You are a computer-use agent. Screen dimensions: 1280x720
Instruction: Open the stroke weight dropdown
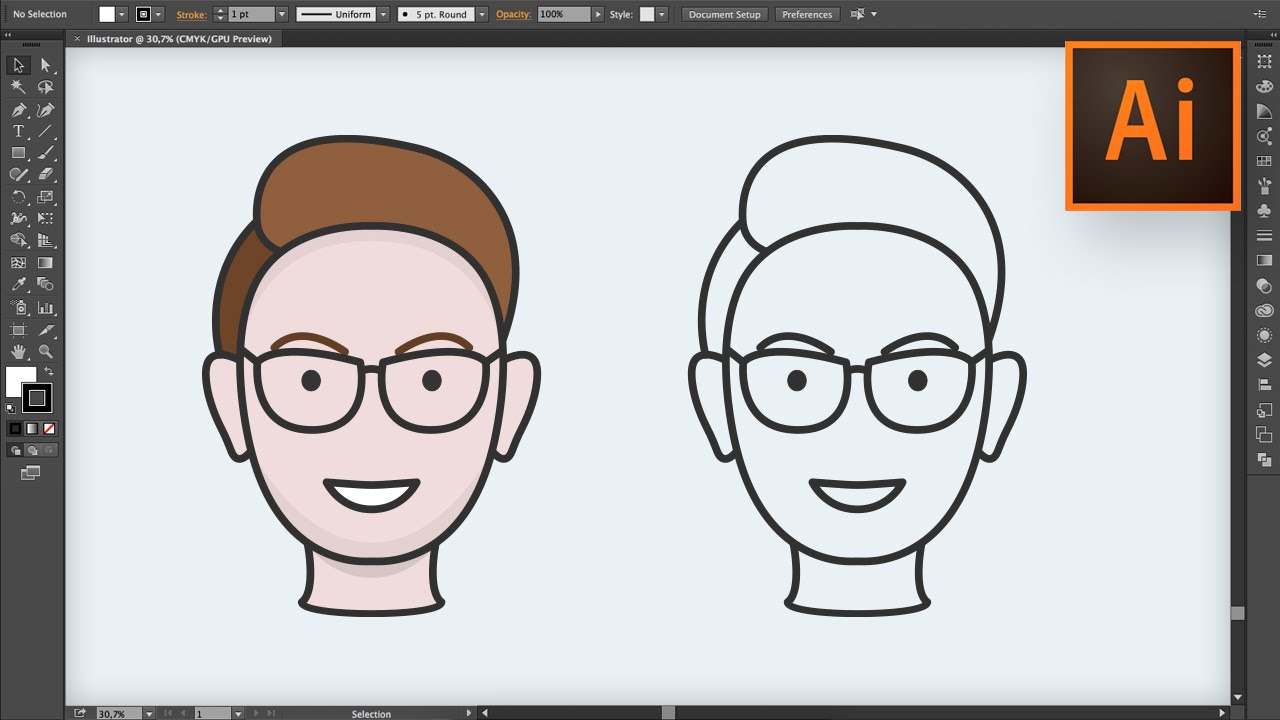[281, 15]
